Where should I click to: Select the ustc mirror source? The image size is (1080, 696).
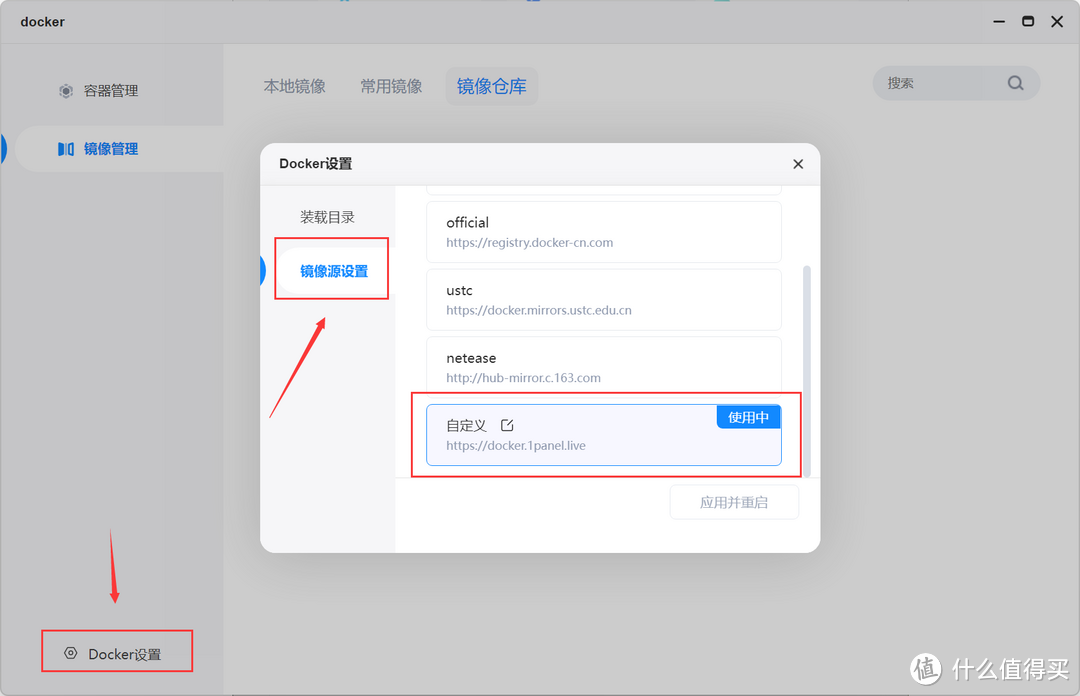(x=604, y=299)
